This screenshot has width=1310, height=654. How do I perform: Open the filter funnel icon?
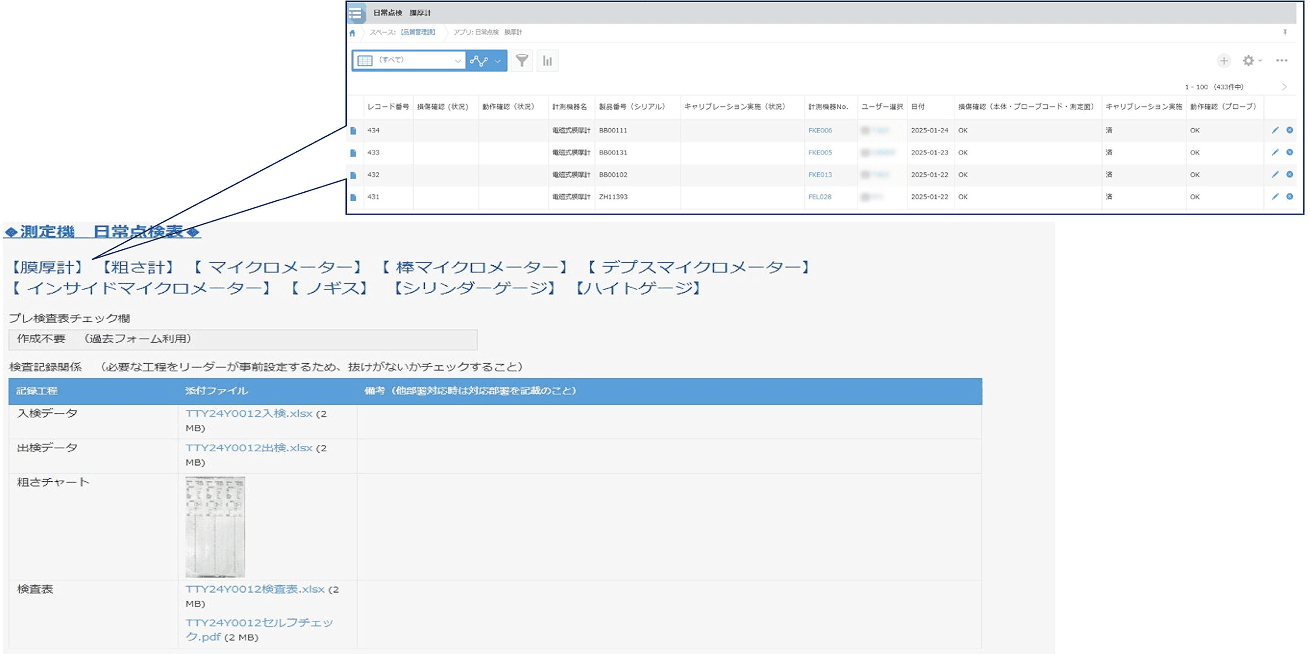tap(522, 61)
